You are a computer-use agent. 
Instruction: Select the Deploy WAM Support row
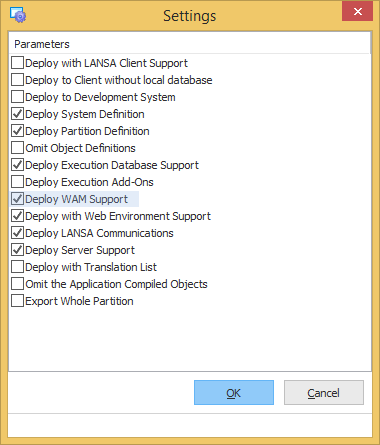pyautogui.click(x=75, y=199)
